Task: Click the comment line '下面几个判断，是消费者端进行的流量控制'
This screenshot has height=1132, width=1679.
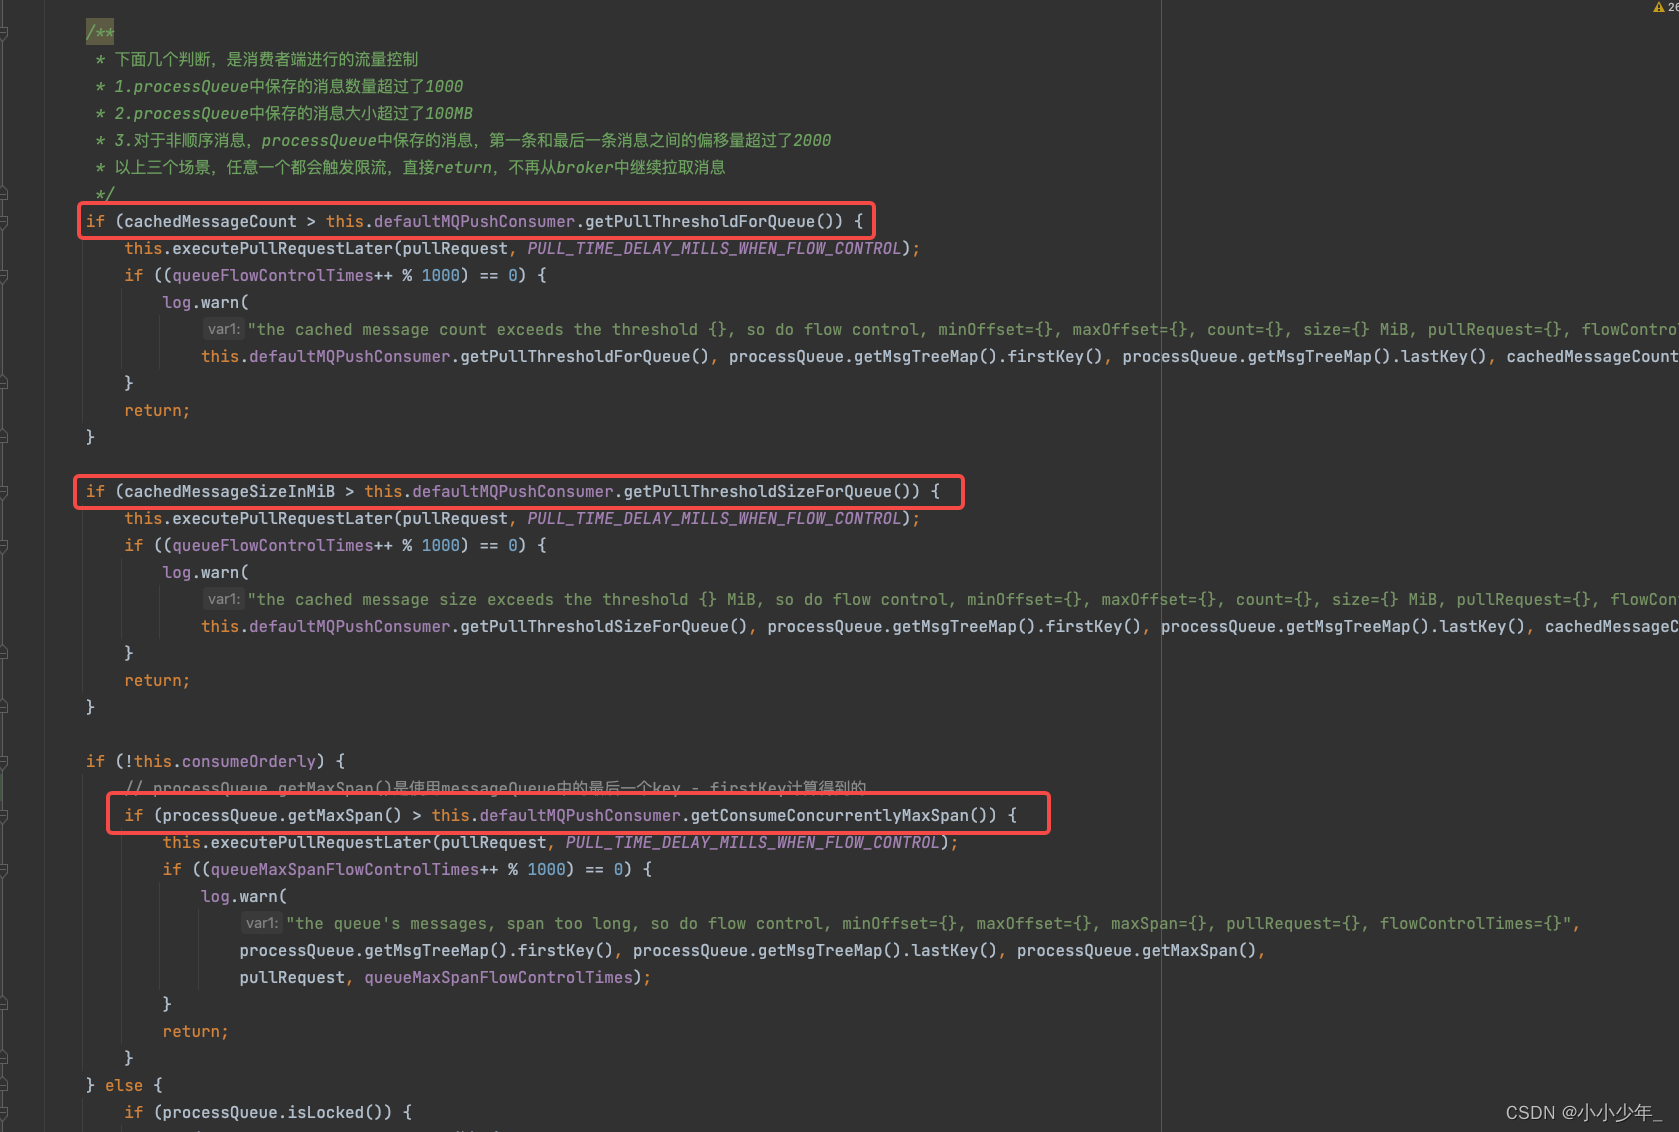Action: 266,59
